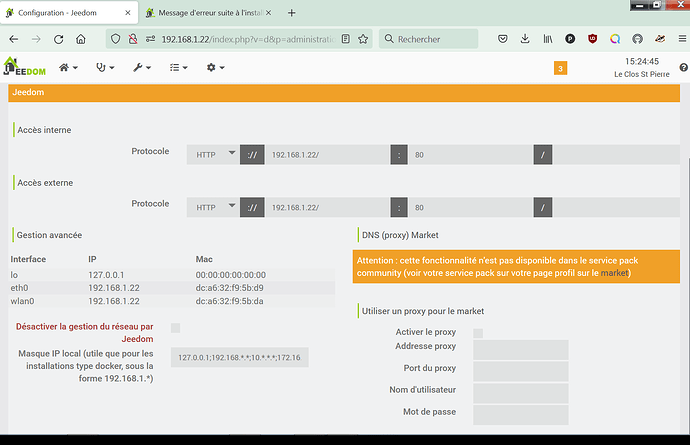The width and height of the screenshot is (690, 445).
Task: Click the Jeedom orange section header
Action: click(x=344, y=93)
